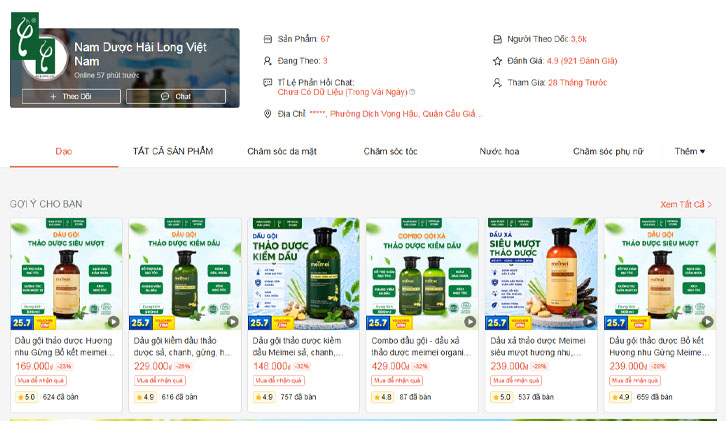
Task: Click Mua để nhận quà under 429.000 price
Action: pos(397,380)
